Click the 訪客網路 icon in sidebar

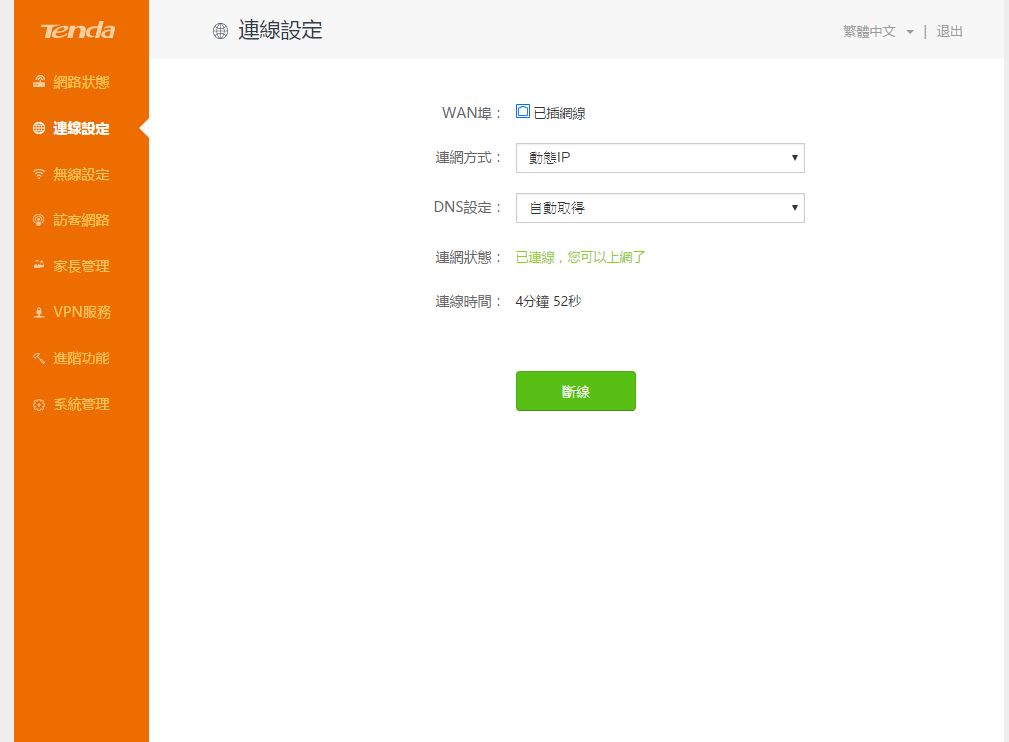[x=39, y=220]
